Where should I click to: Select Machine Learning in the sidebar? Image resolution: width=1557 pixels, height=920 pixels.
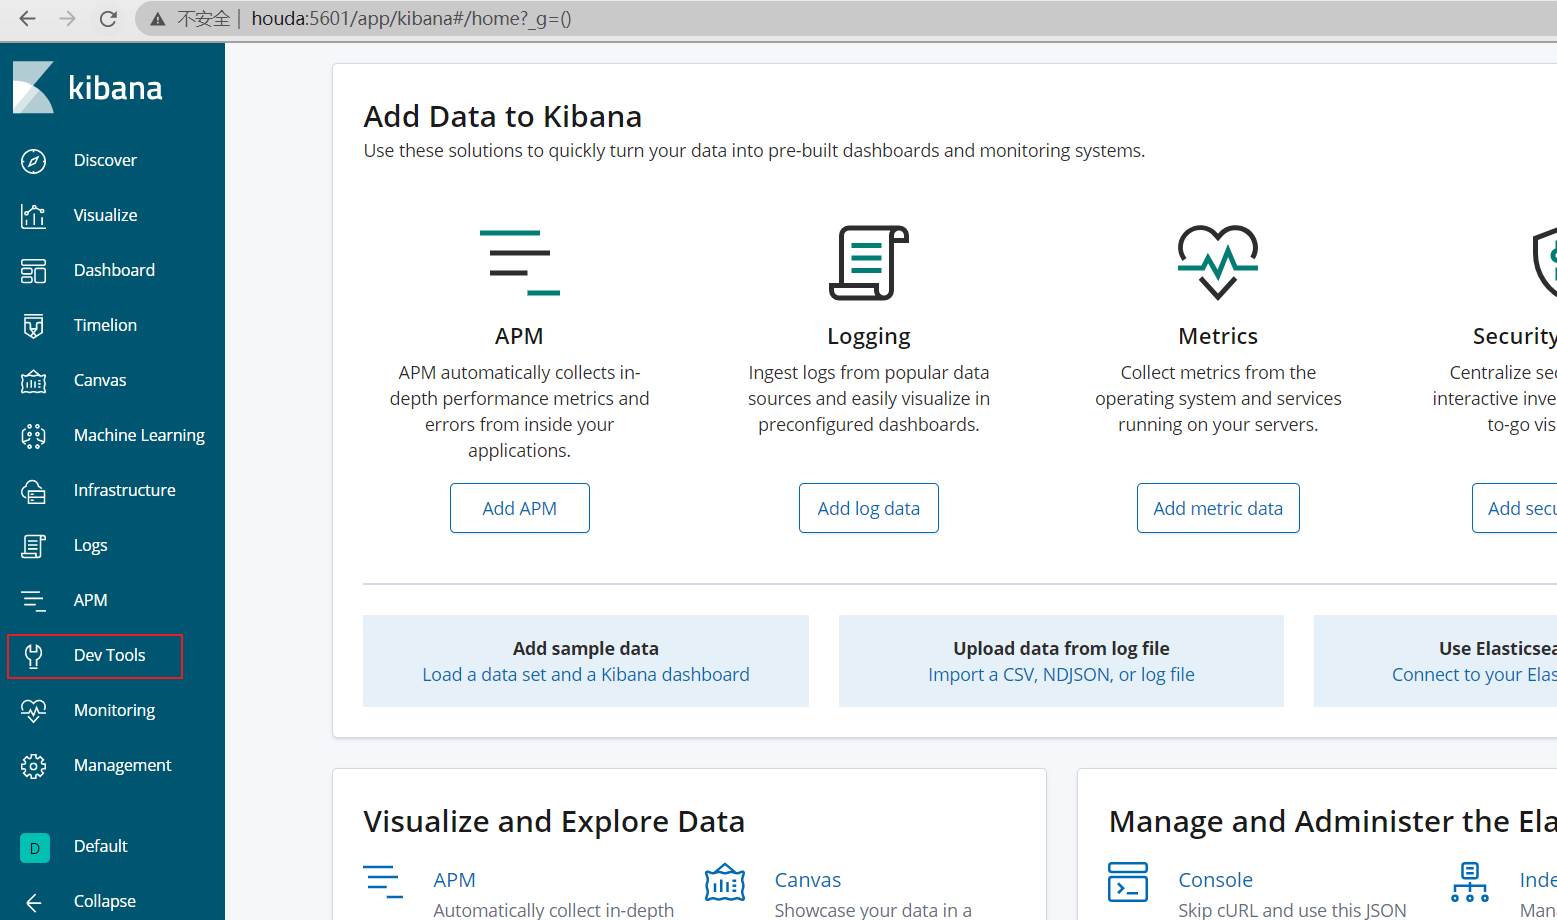[139, 435]
